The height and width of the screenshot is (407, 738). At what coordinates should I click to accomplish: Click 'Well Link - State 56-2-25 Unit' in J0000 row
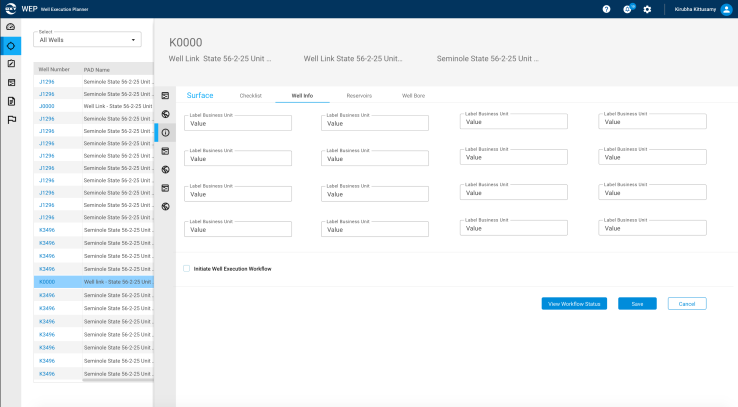click(x=118, y=106)
